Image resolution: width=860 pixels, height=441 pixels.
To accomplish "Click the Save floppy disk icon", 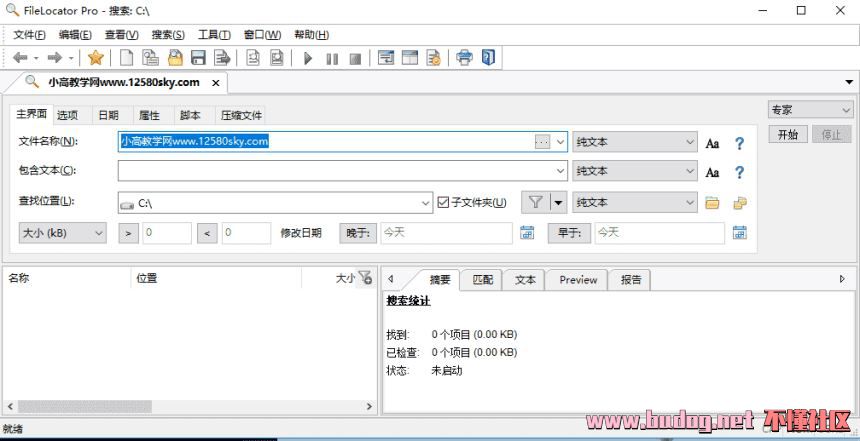I will point(198,58).
